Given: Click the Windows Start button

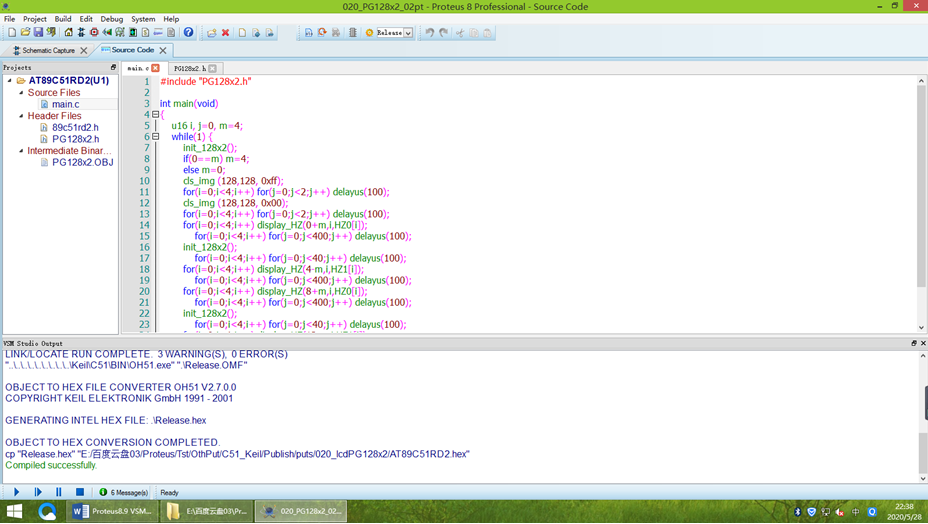Looking at the screenshot, I should tap(14, 511).
